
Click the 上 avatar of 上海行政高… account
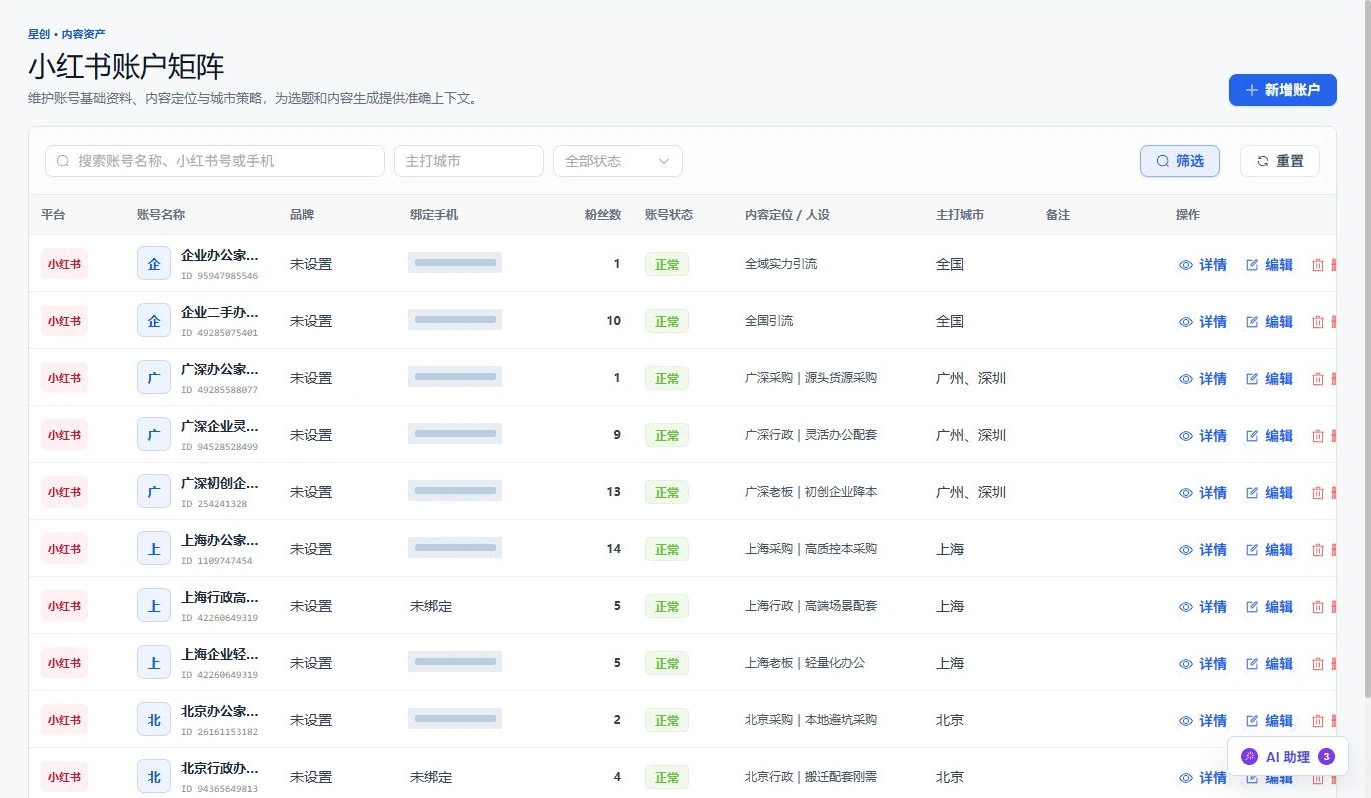[x=154, y=606]
